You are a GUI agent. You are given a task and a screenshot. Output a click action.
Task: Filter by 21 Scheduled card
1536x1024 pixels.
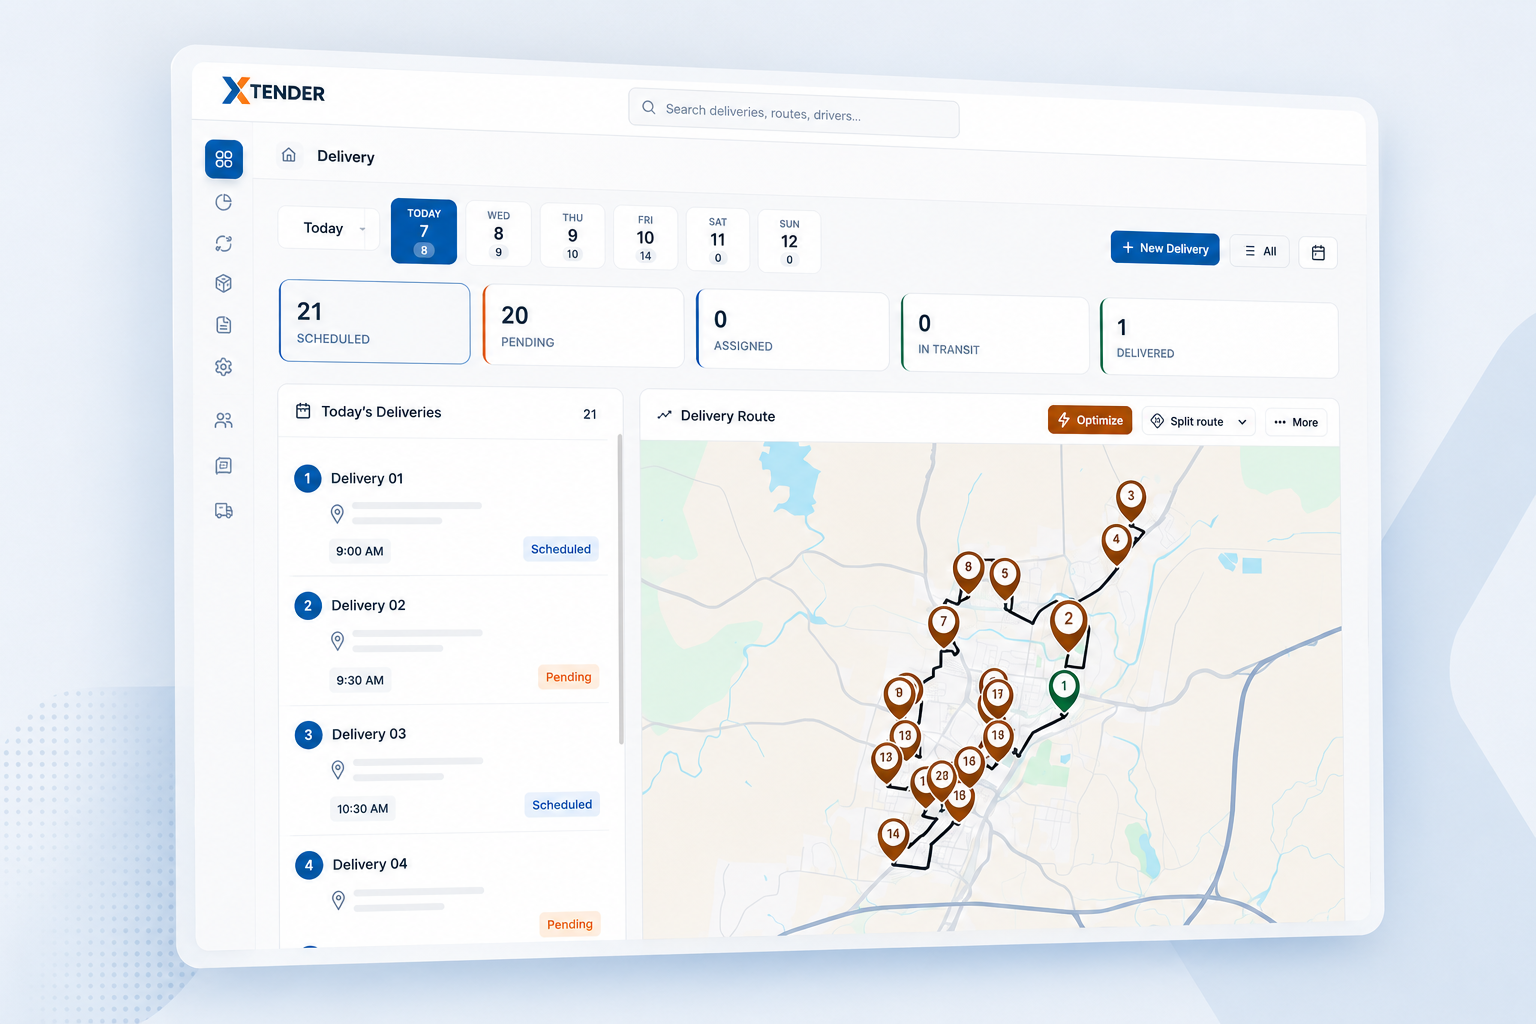[375, 323]
